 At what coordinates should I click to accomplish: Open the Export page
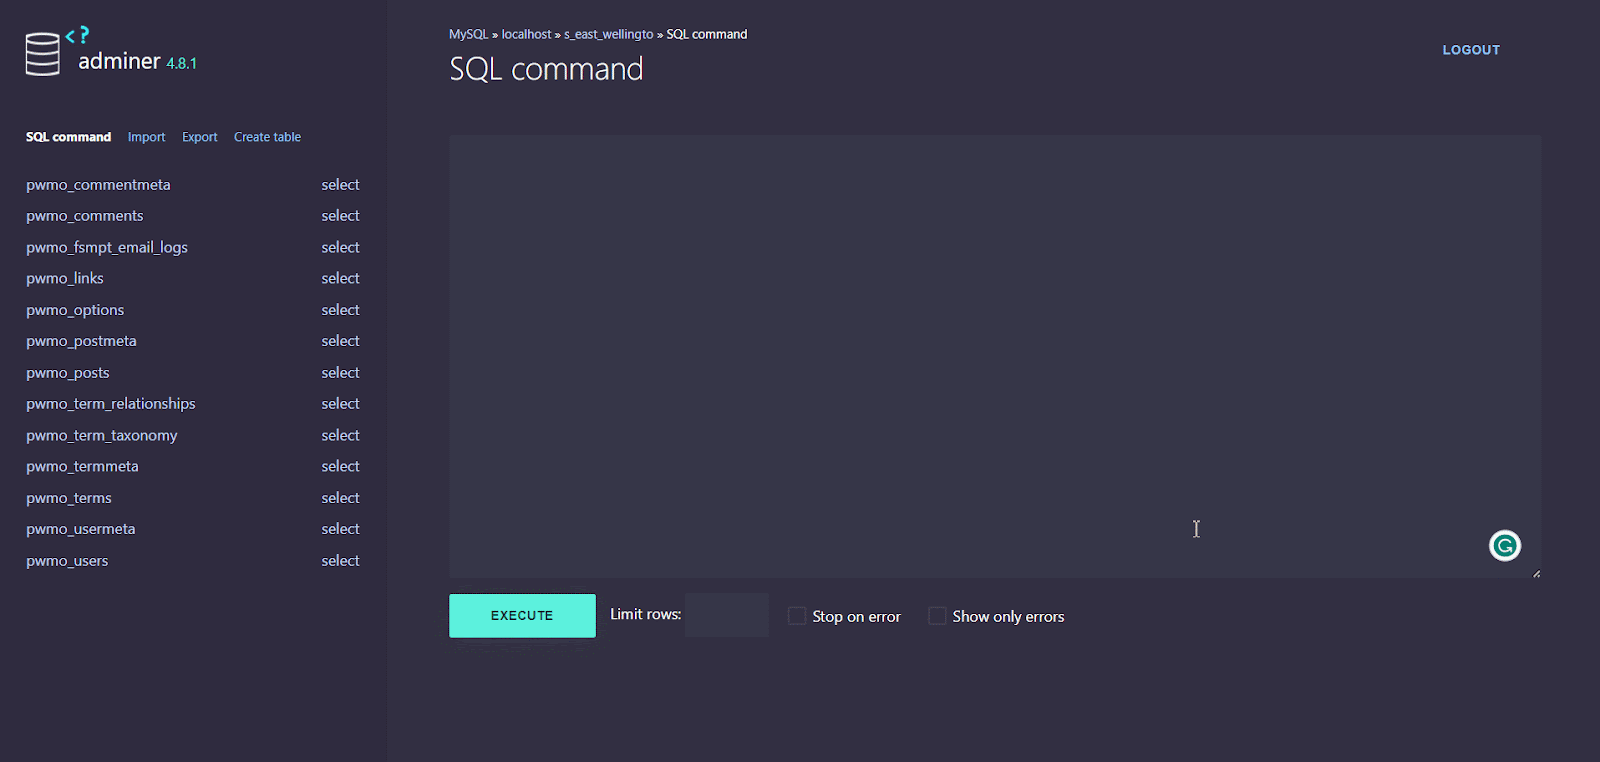(199, 137)
